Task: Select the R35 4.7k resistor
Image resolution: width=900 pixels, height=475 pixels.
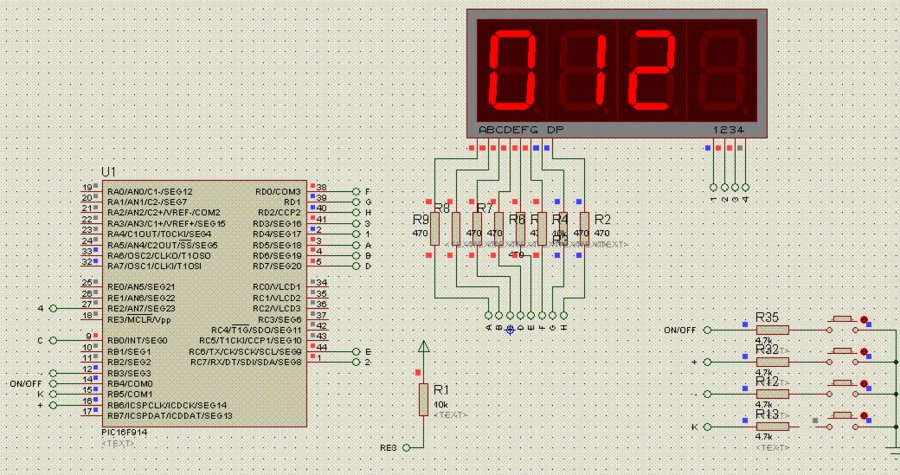Action: (770, 329)
